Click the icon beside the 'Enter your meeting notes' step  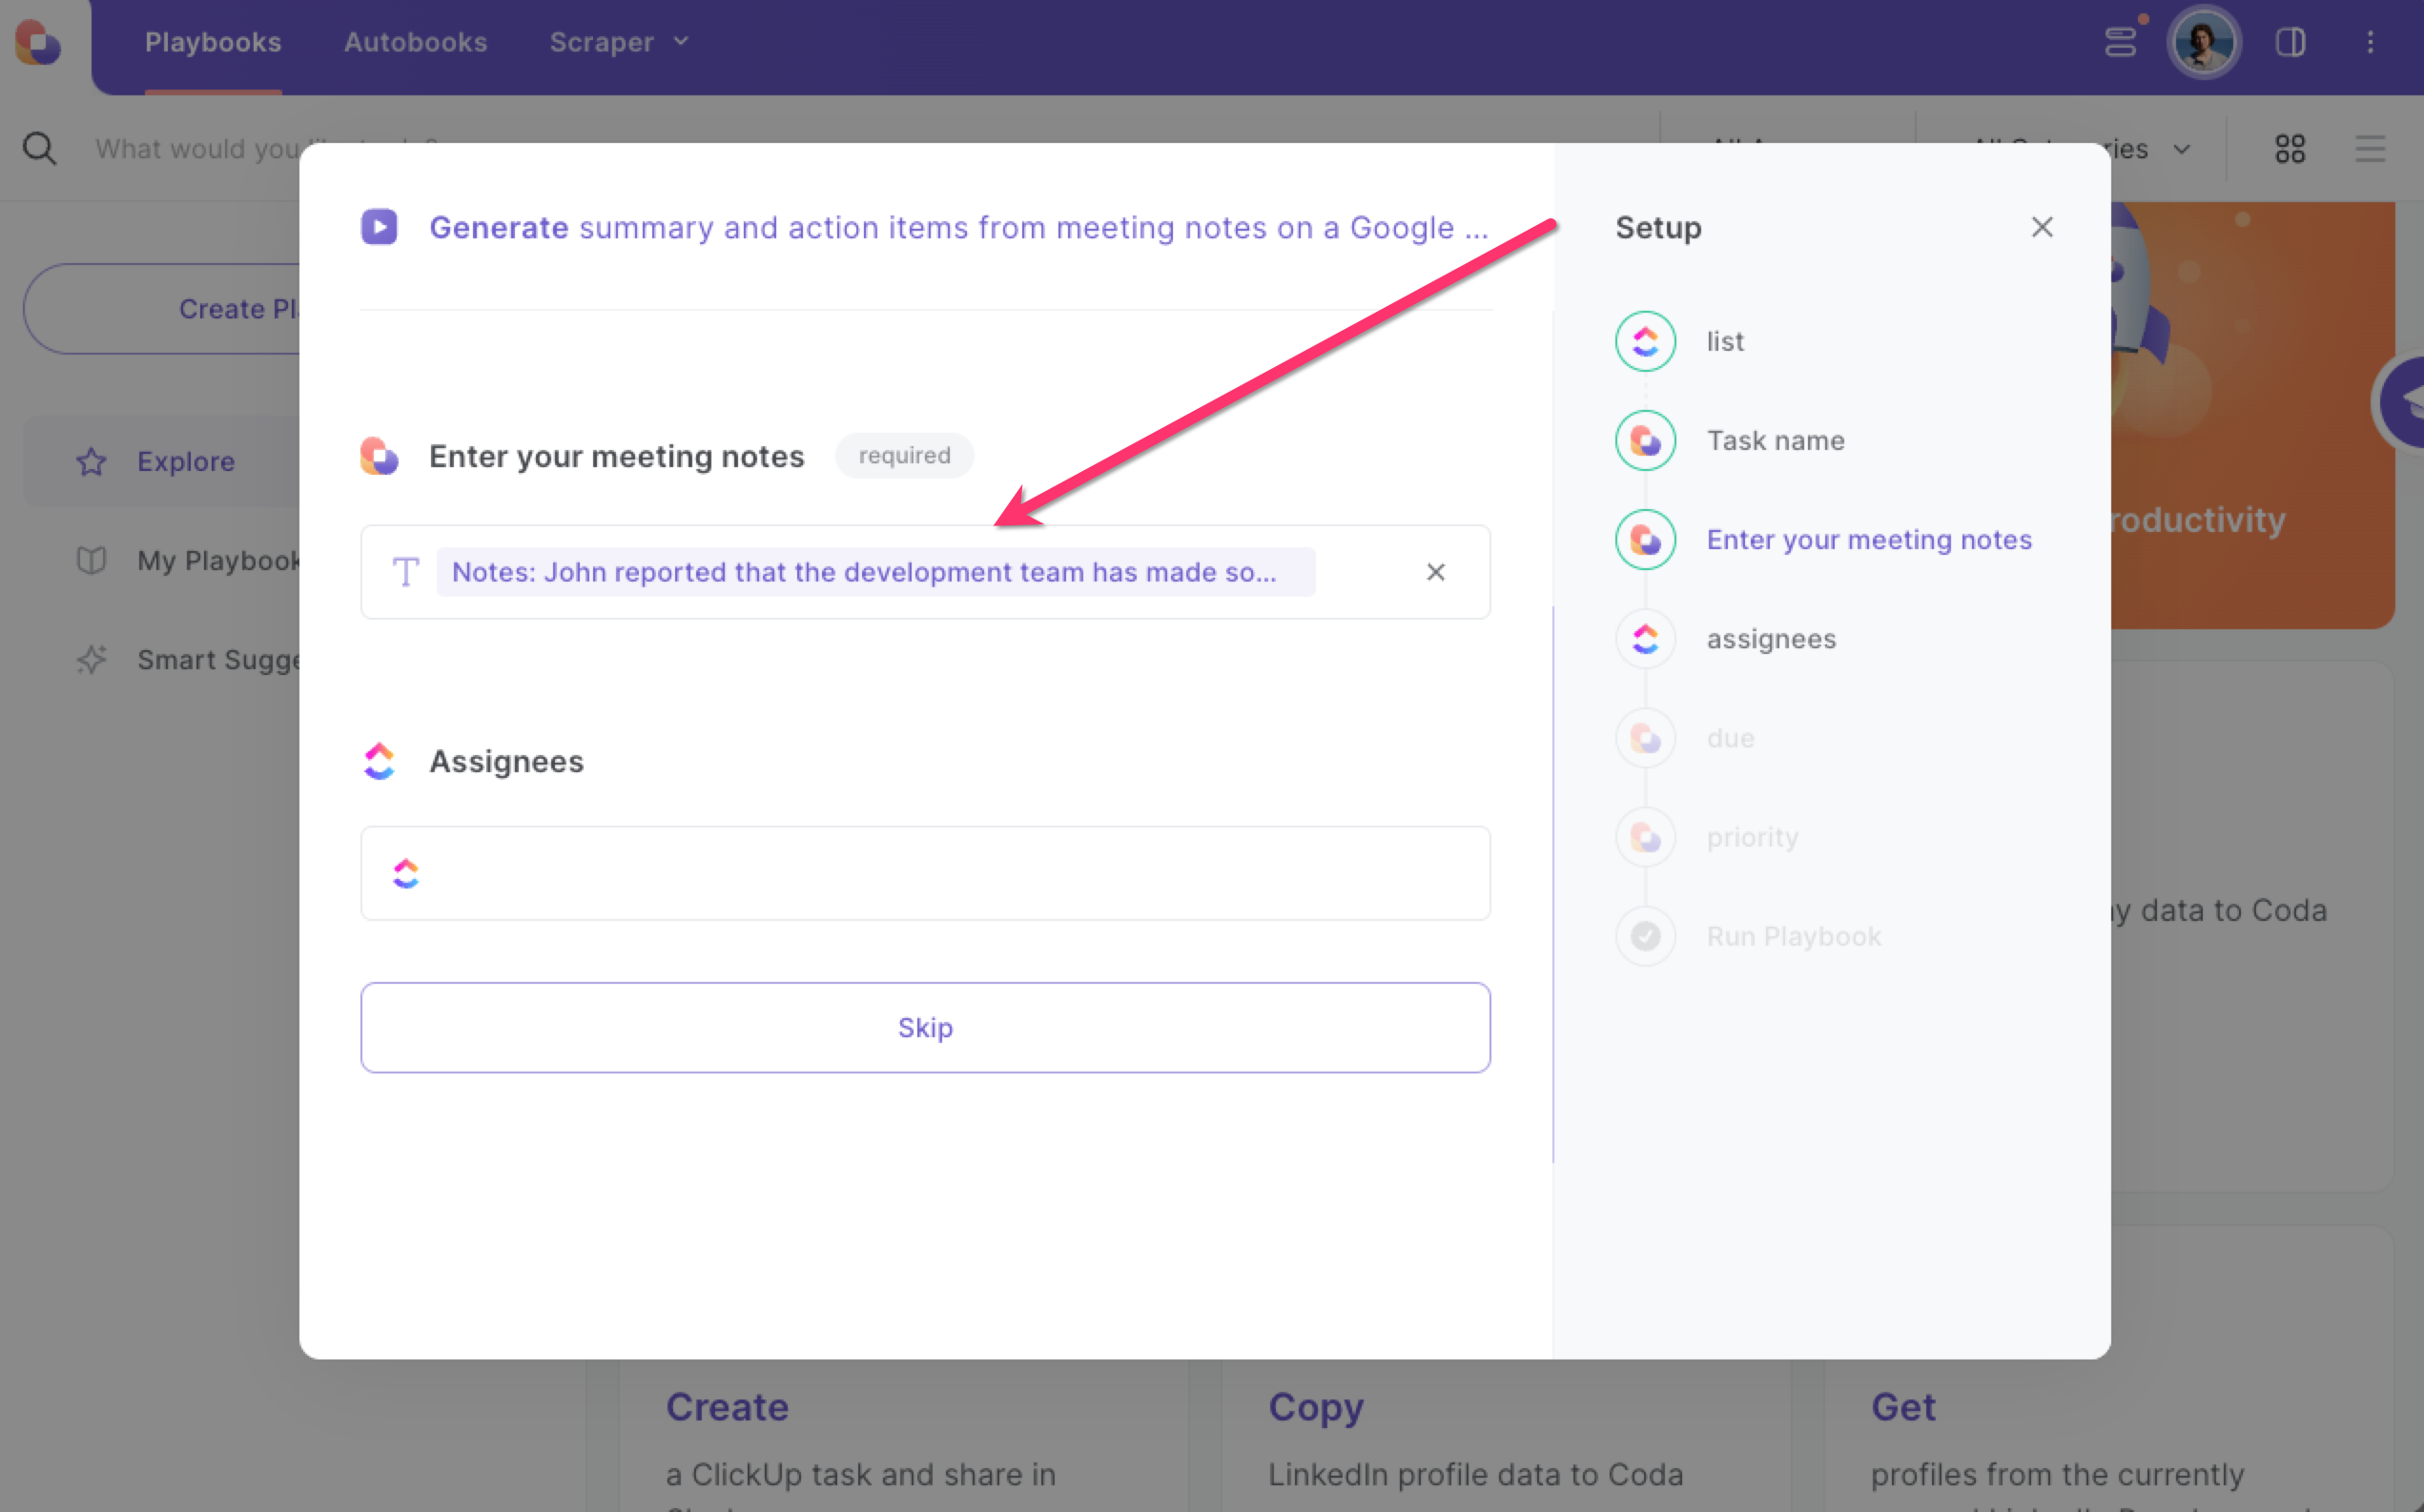click(1645, 539)
